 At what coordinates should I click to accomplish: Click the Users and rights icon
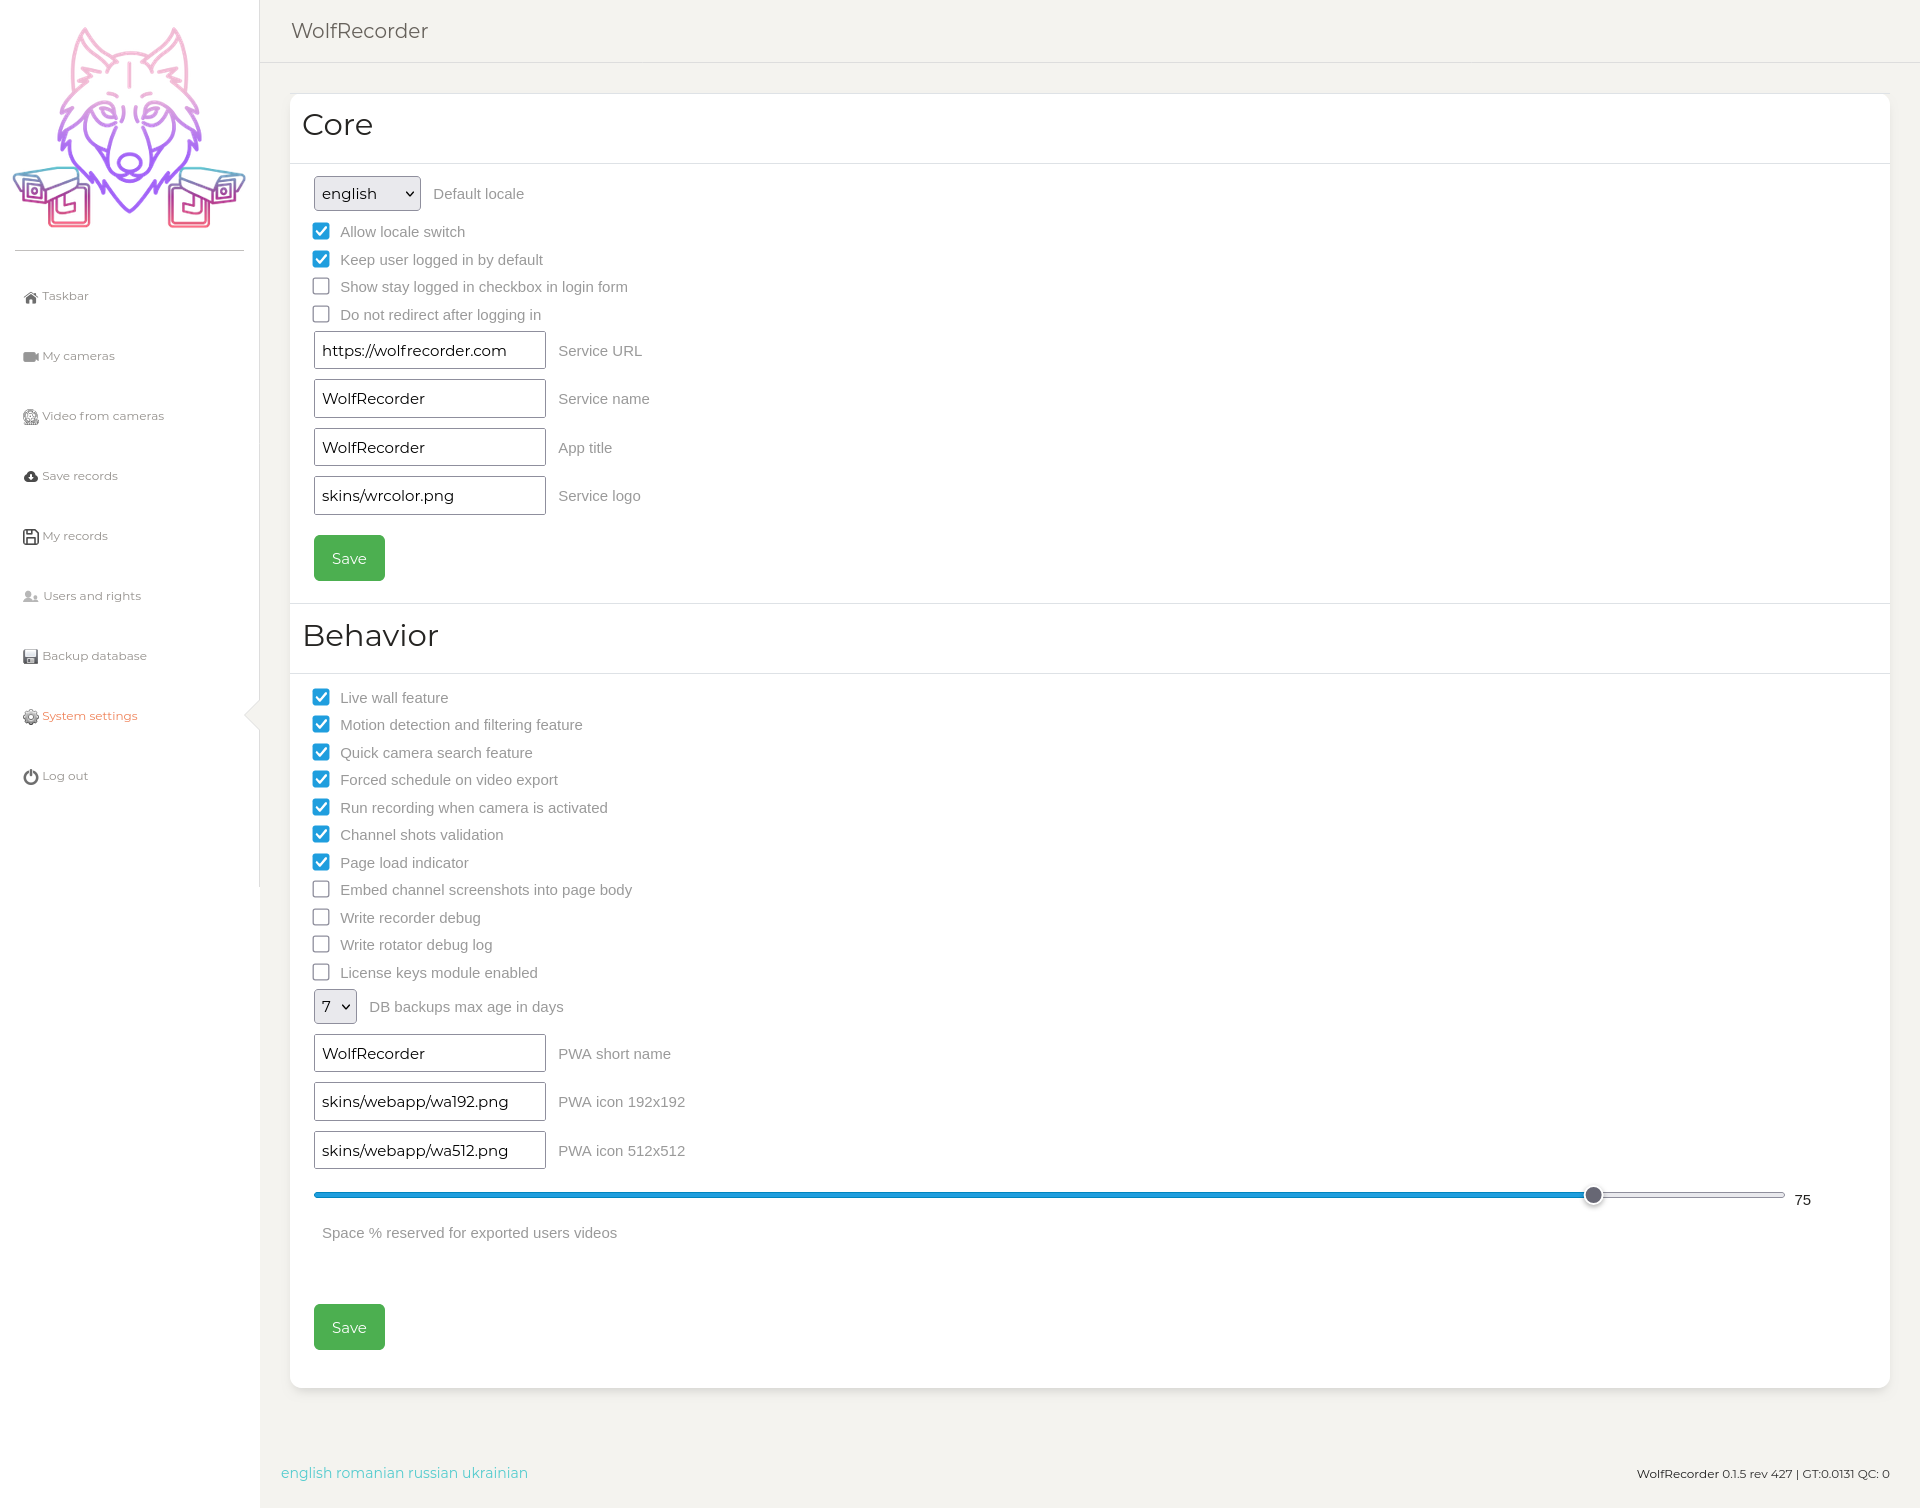pyautogui.click(x=31, y=597)
